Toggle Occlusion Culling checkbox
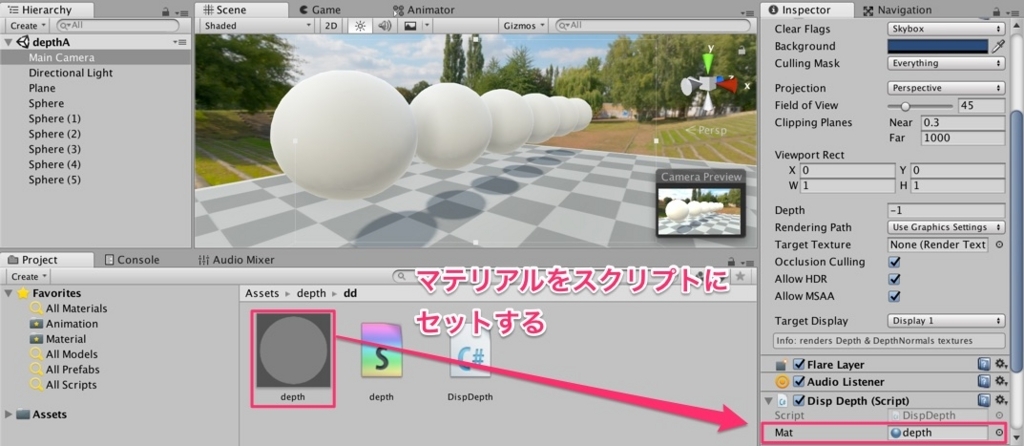1024x446 pixels. point(895,262)
